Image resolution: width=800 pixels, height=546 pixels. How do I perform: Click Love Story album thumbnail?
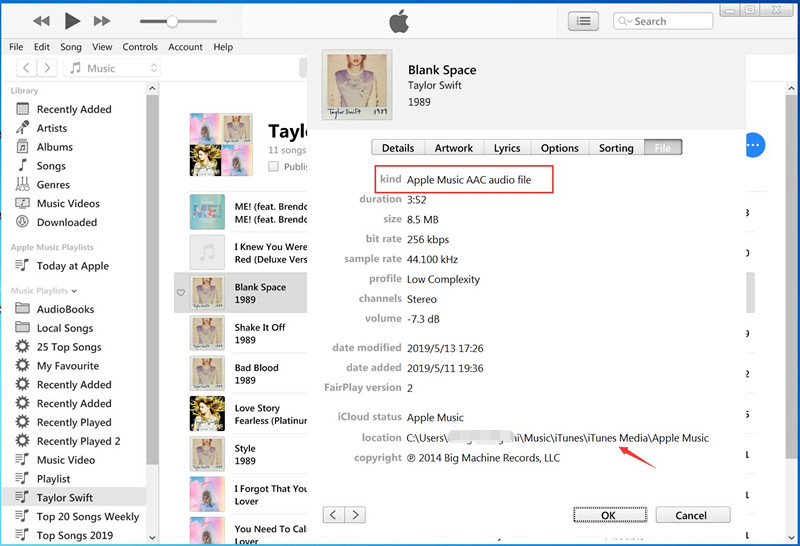pos(207,414)
